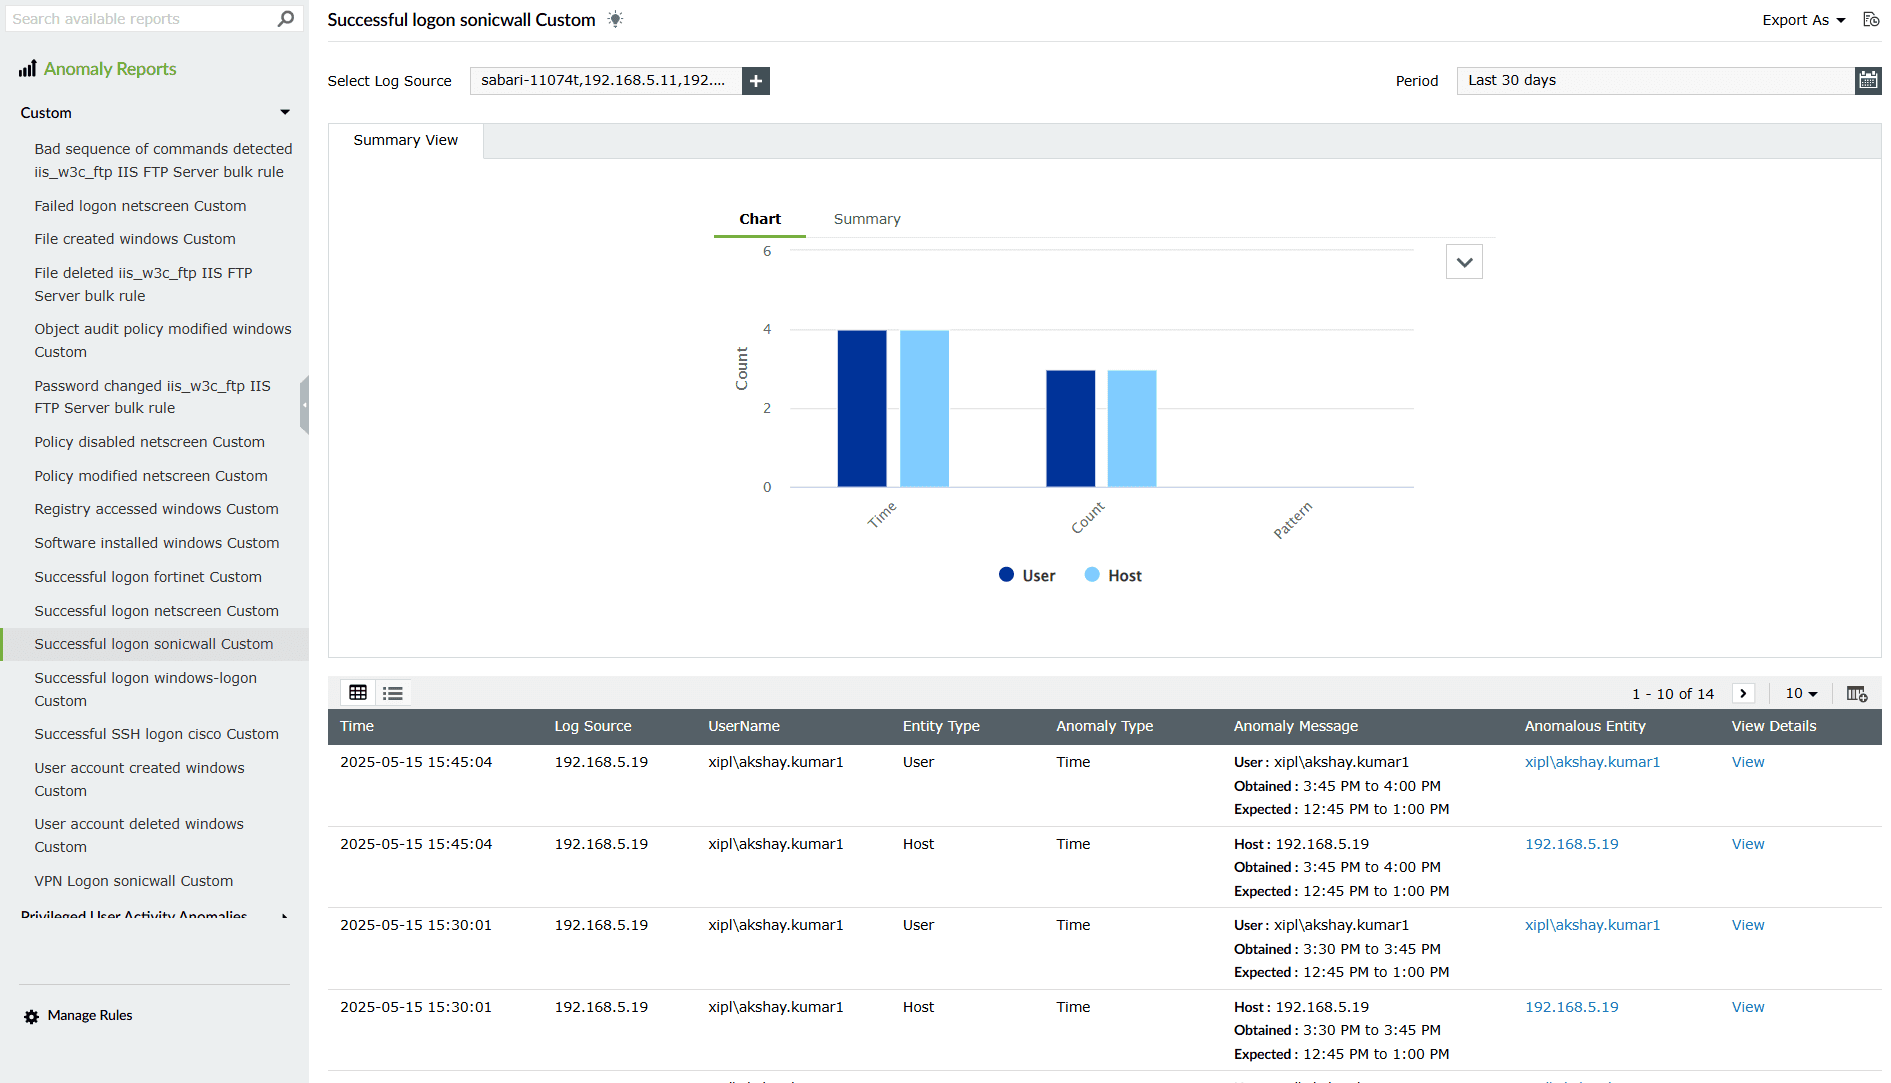
Task: Select Successful logon sonicwall Custom report
Action: click(x=154, y=644)
